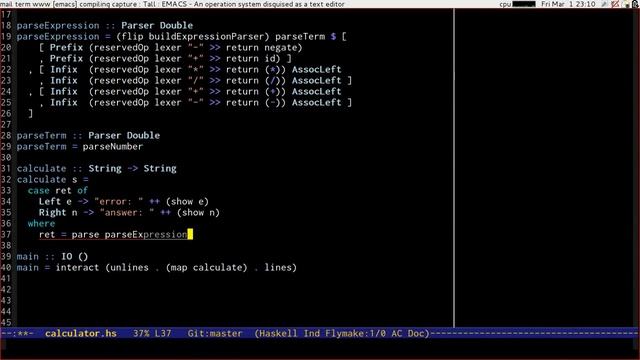The height and width of the screenshot is (360, 640).
Task: Switch to the capture workspace
Action: point(124,4)
